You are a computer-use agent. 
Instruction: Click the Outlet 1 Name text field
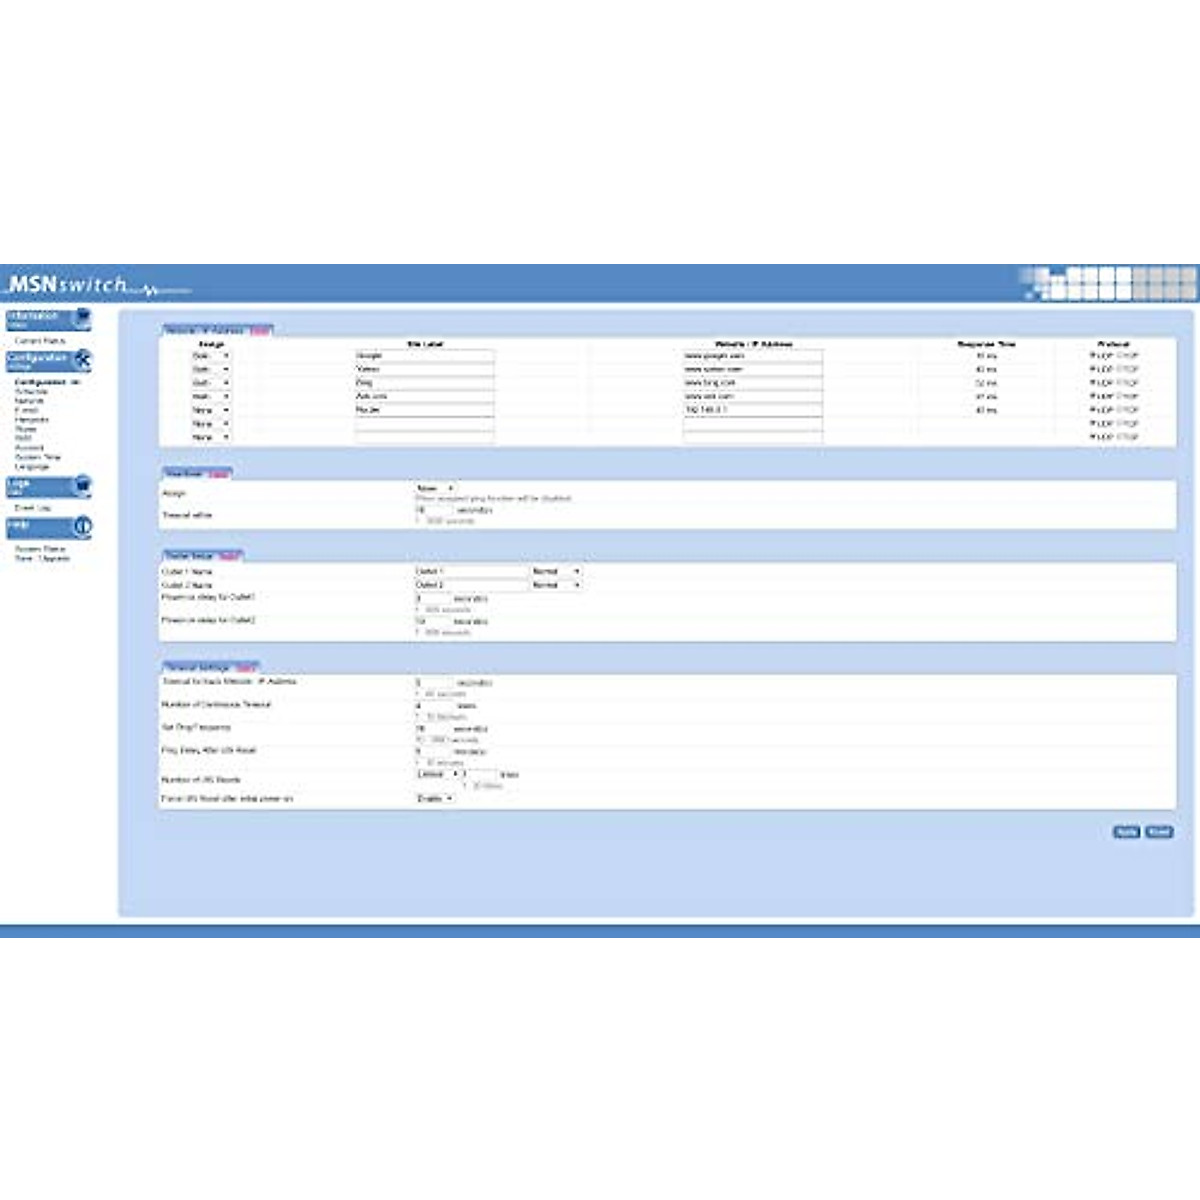(470, 571)
